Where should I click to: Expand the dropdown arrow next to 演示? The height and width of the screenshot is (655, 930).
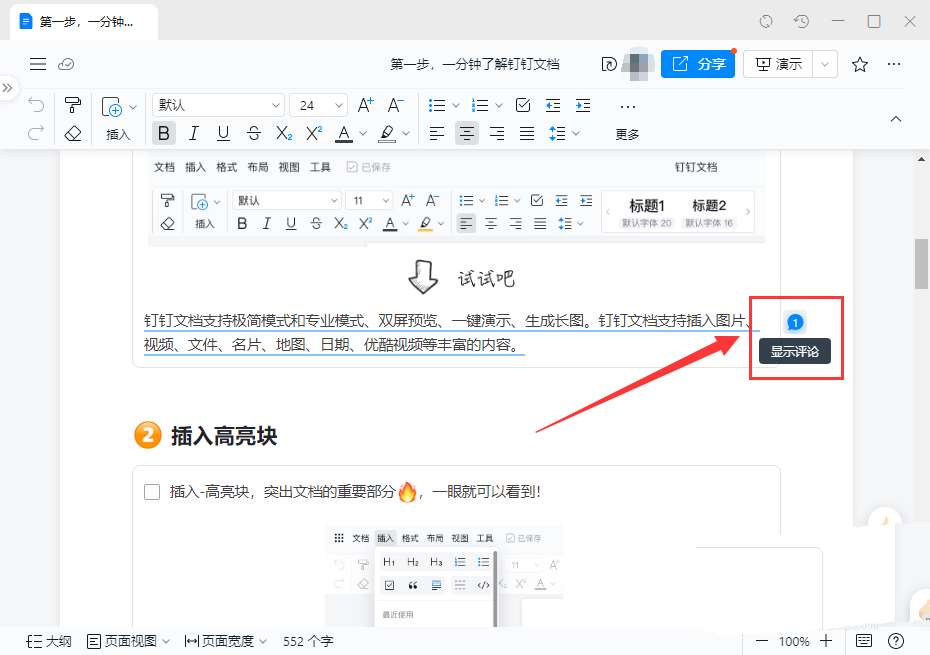pyautogui.click(x=825, y=64)
